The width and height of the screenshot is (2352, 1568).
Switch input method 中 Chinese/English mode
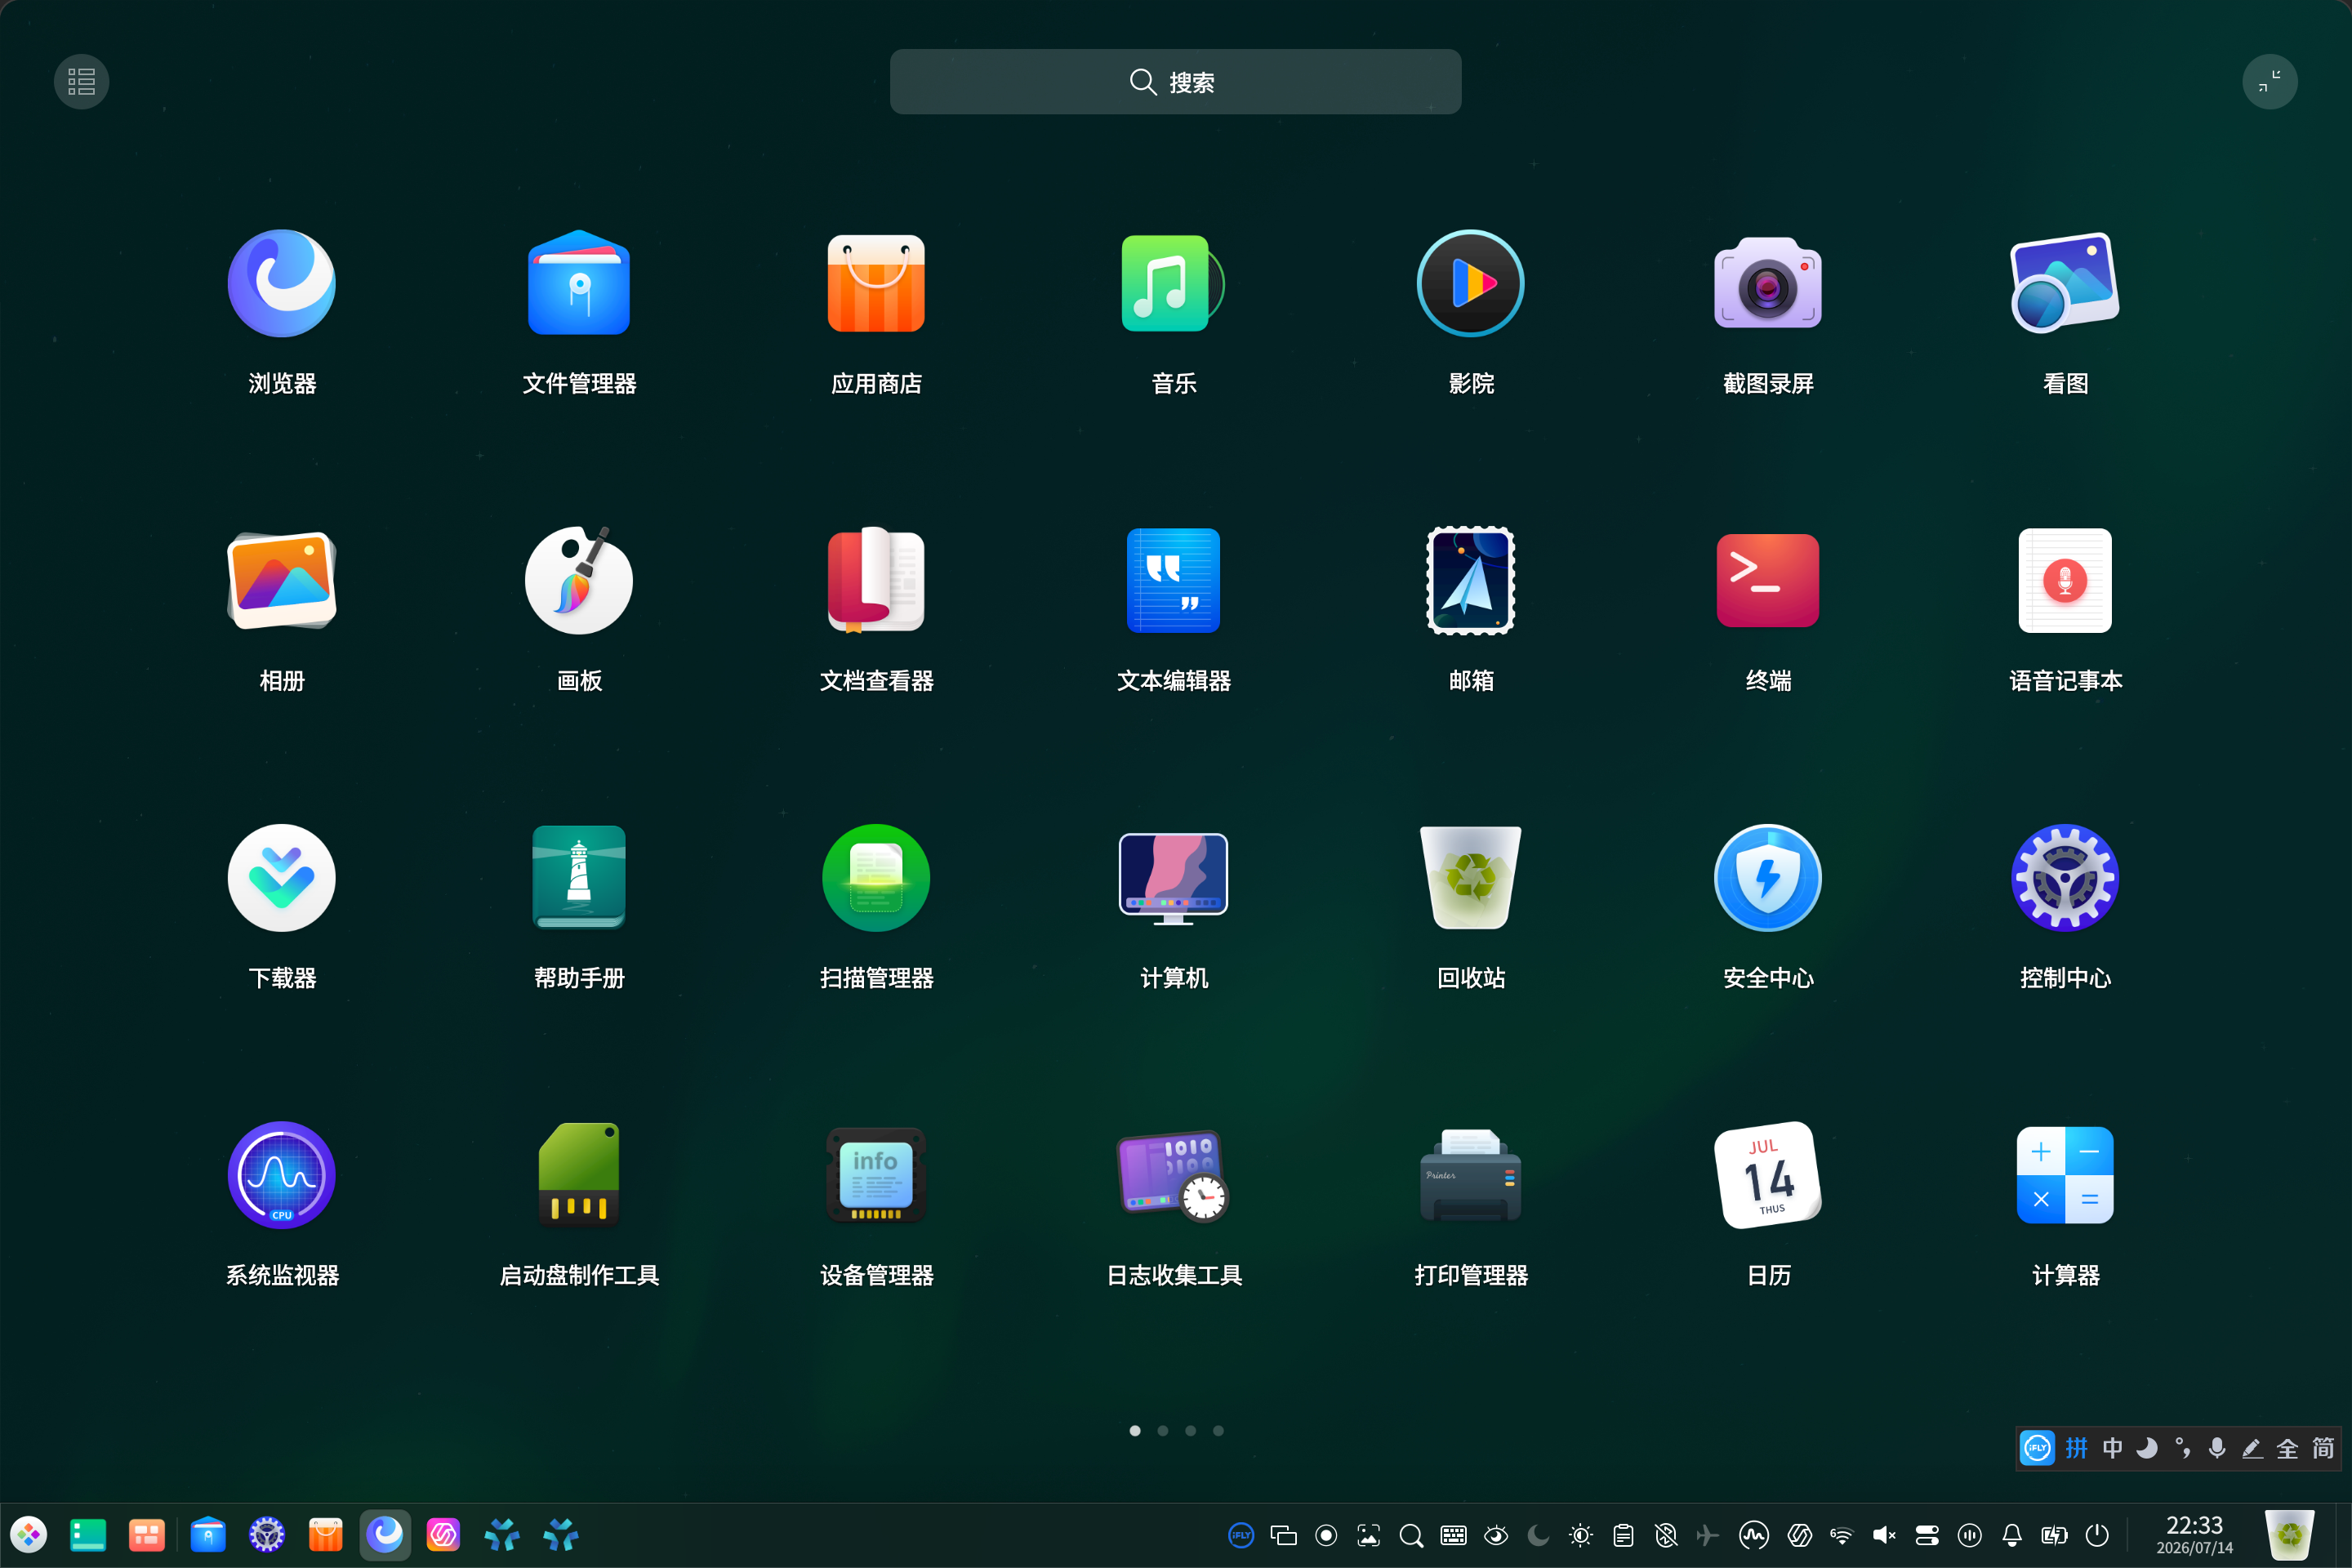click(2112, 1448)
